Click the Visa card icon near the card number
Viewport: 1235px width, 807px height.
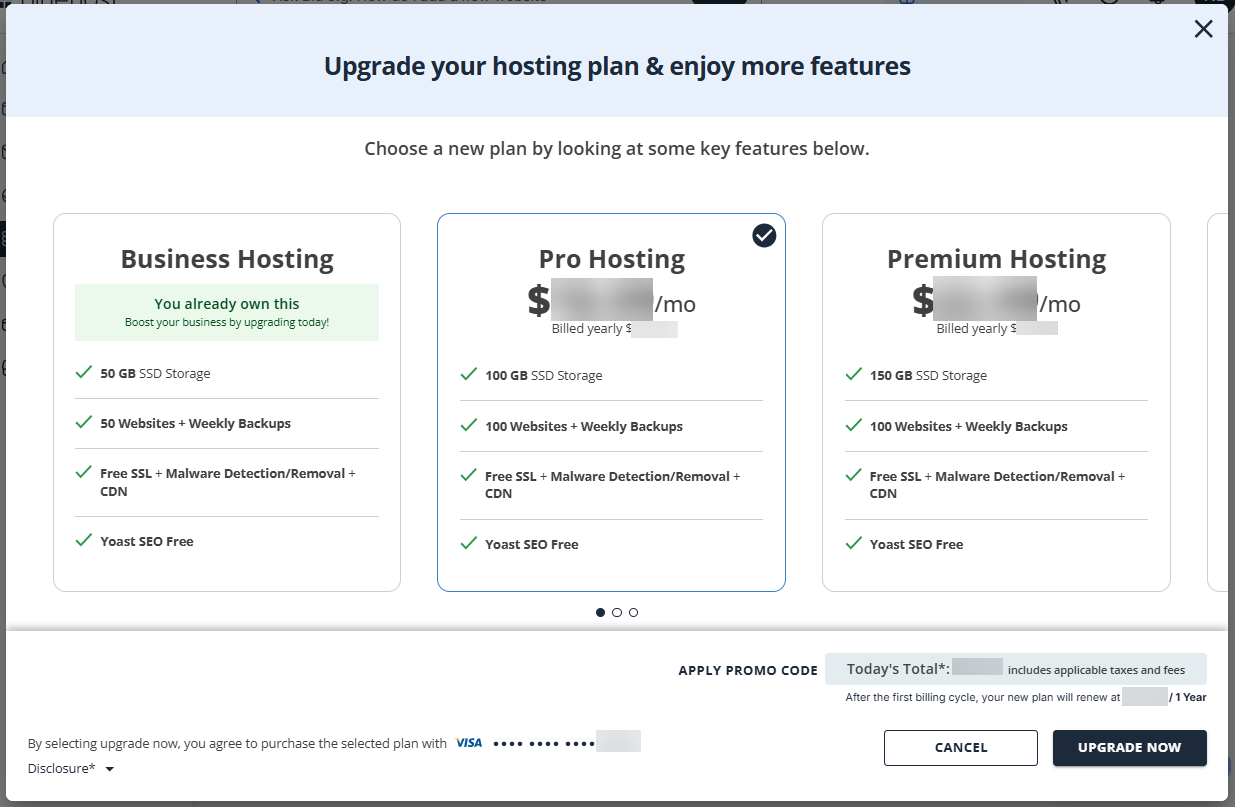click(469, 742)
